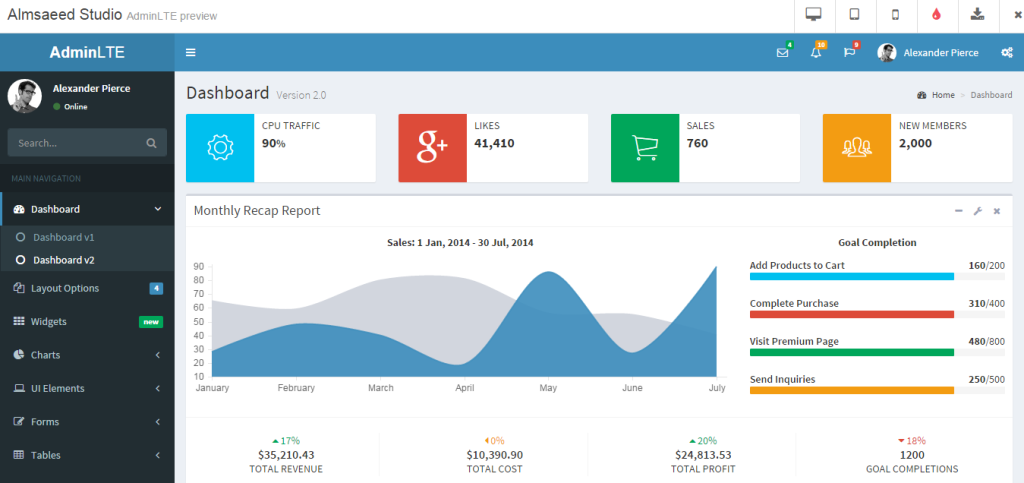Click the sidebar Search input field
Image resolution: width=1024 pixels, height=483 pixels.
click(78, 143)
